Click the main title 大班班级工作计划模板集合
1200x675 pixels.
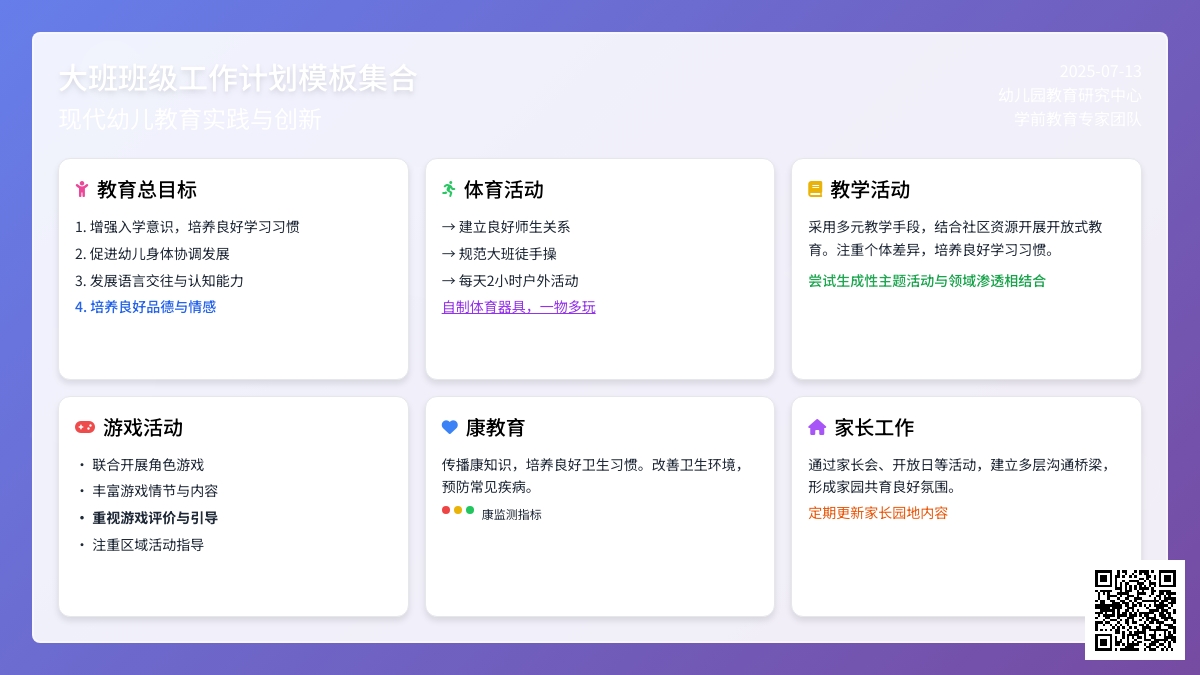(x=240, y=79)
